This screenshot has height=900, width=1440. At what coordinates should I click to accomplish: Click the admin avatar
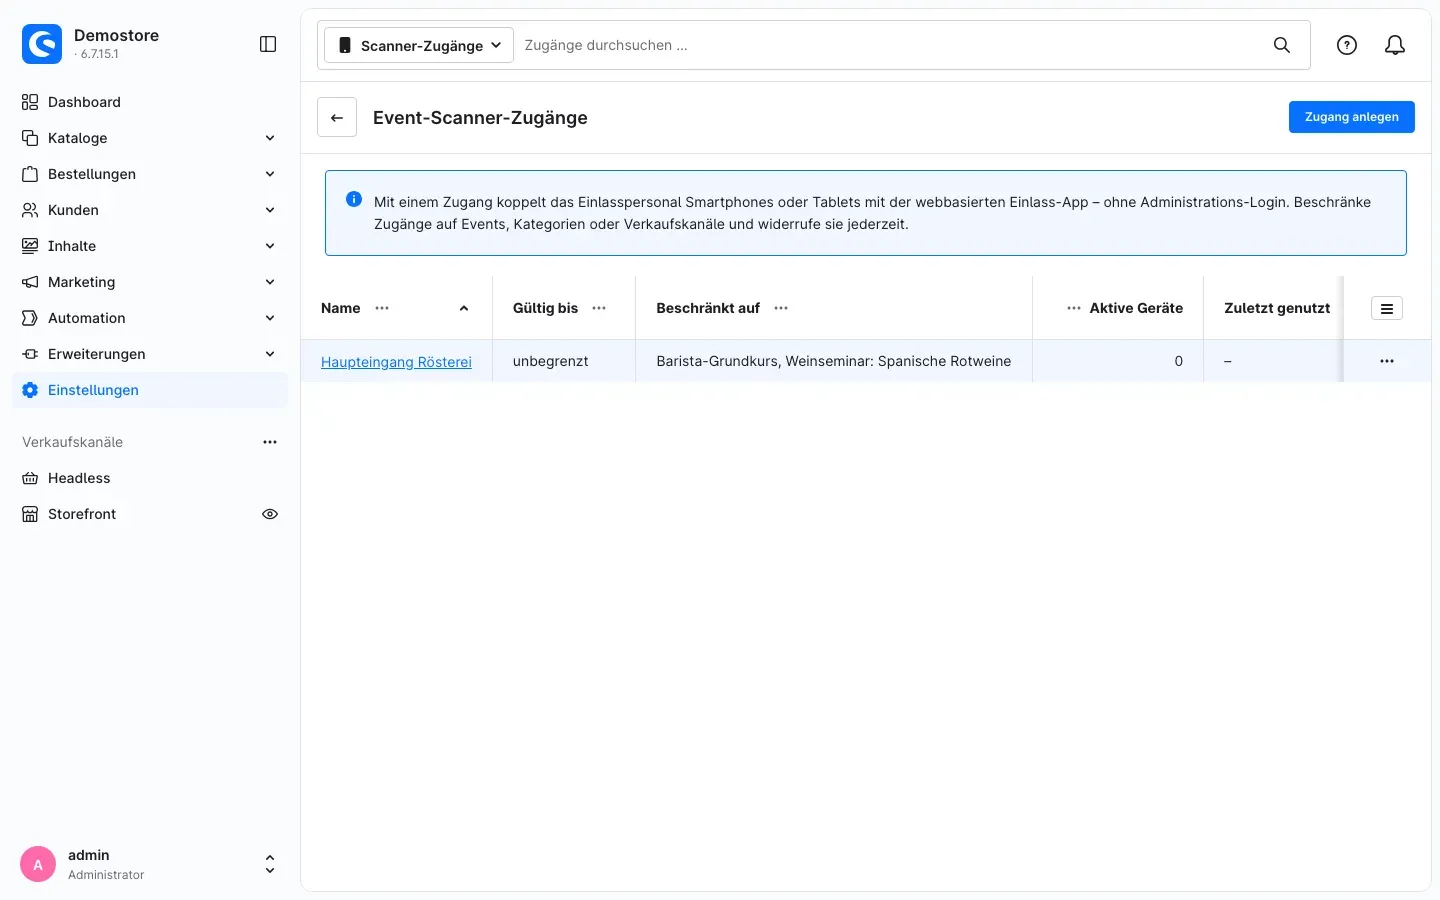tap(38, 864)
